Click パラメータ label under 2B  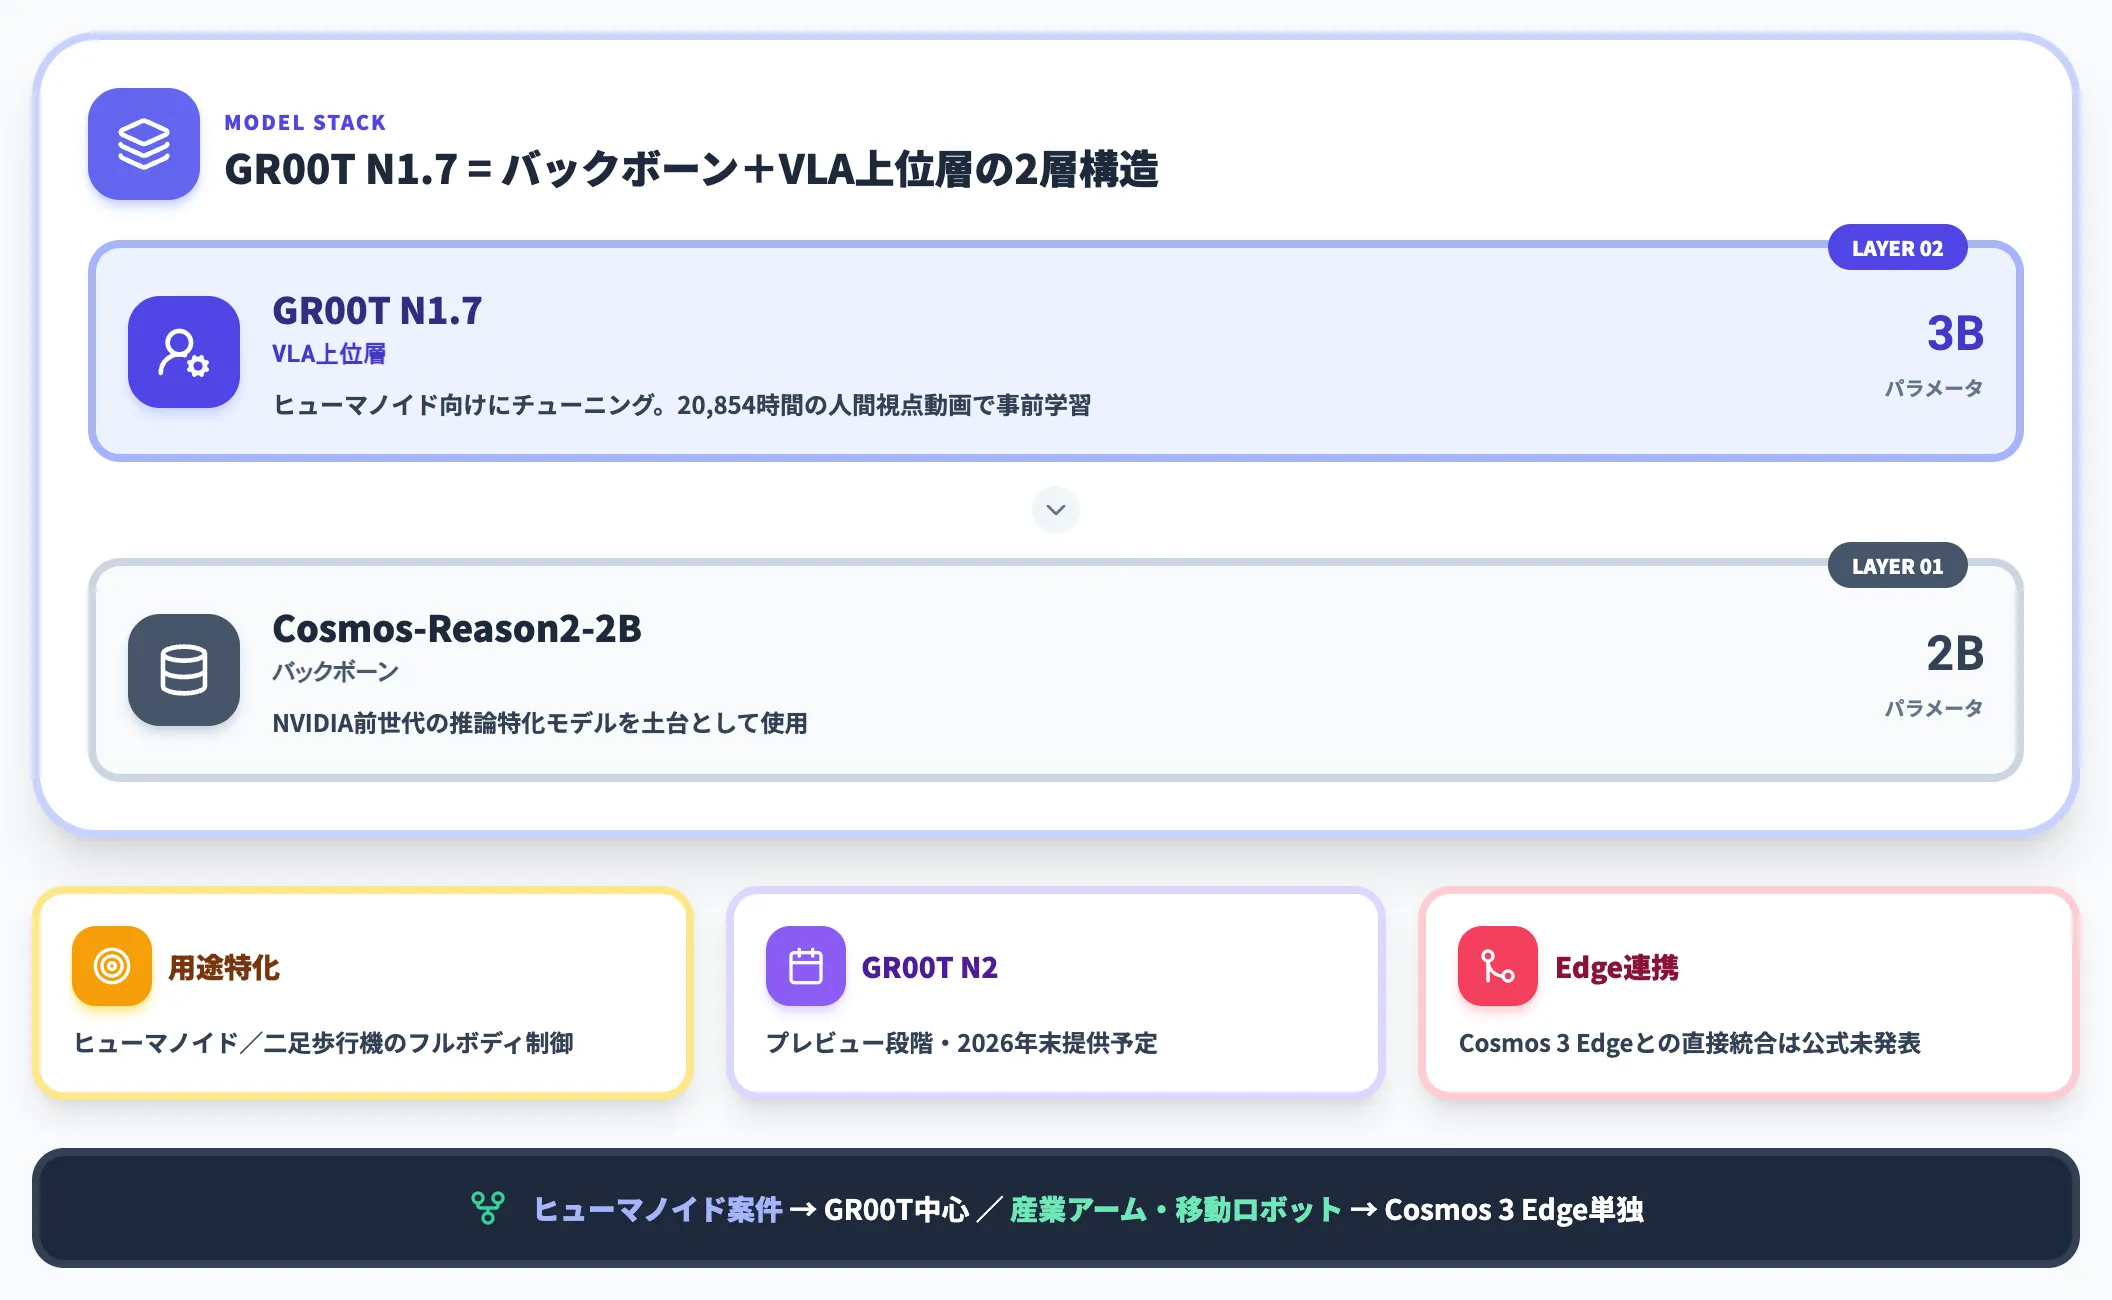(x=1934, y=707)
